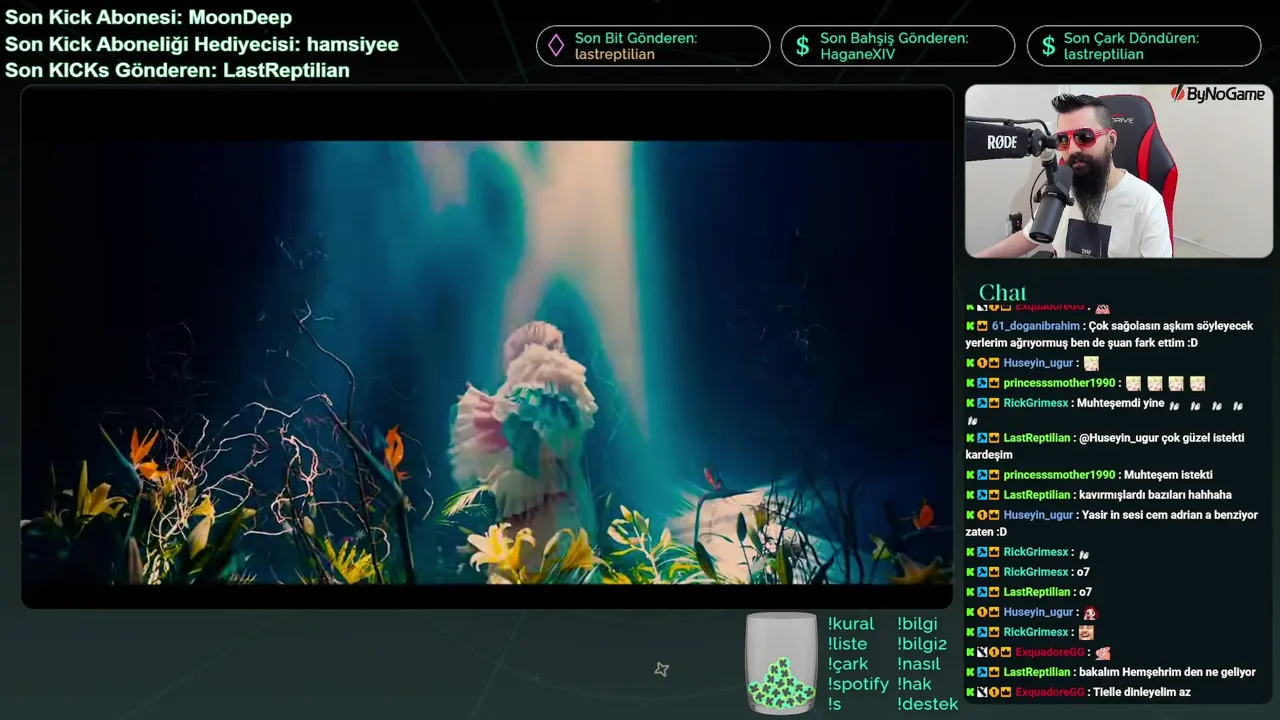Click the dollar icon beside Son Bahşiş Gönderen

(801, 46)
